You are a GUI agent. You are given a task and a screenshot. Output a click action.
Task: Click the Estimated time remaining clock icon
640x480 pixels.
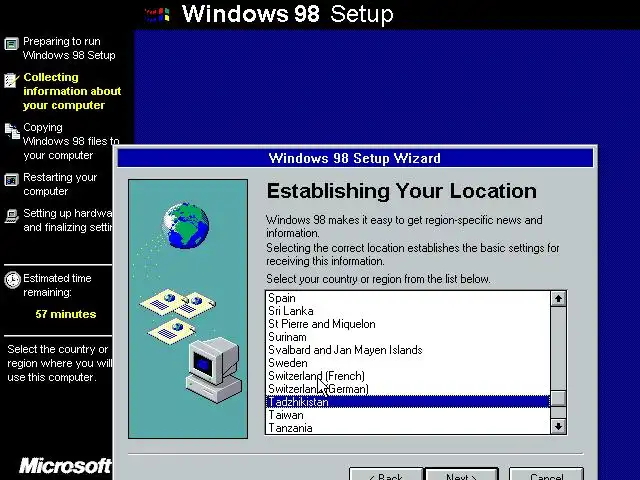[x=12, y=280]
